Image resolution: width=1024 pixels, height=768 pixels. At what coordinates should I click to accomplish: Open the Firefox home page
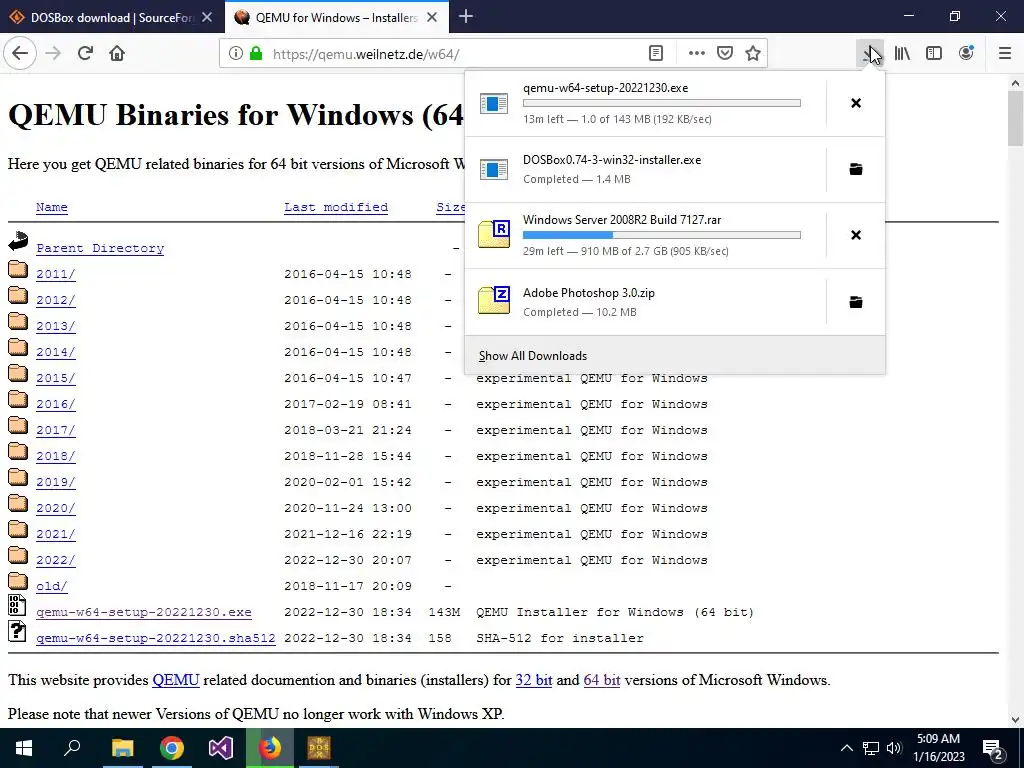(x=117, y=54)
